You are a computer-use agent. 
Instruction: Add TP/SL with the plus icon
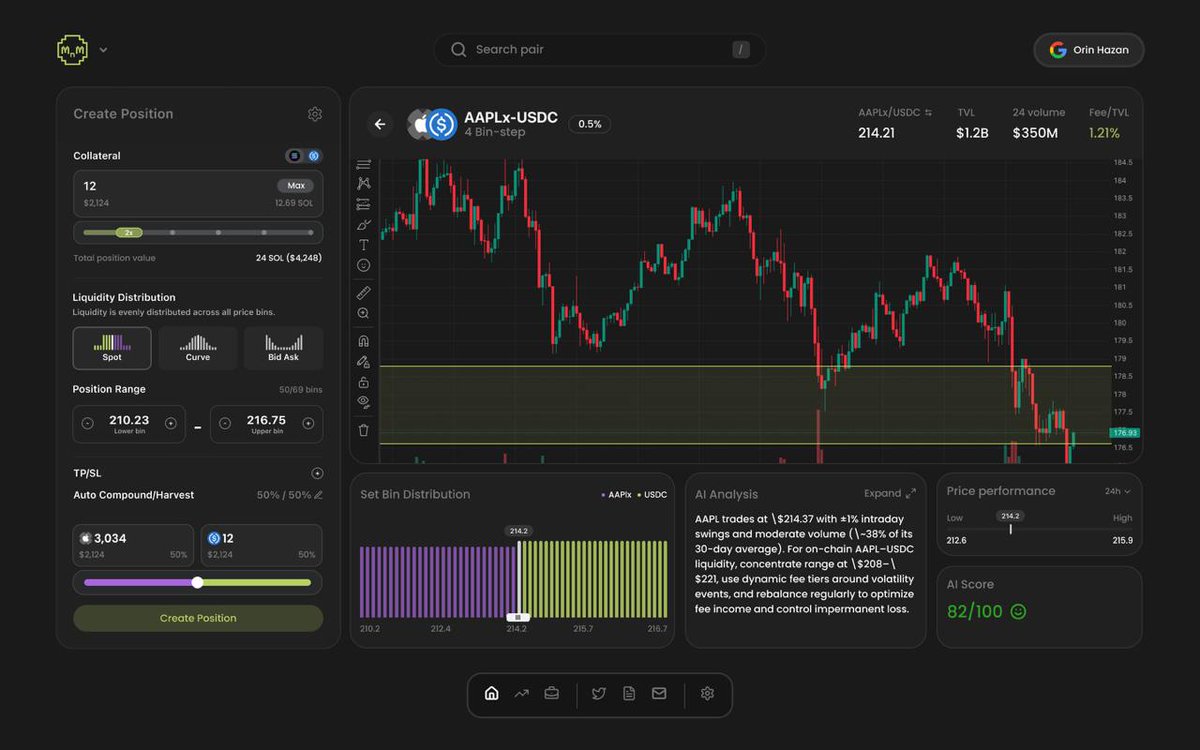coord(317,473)
